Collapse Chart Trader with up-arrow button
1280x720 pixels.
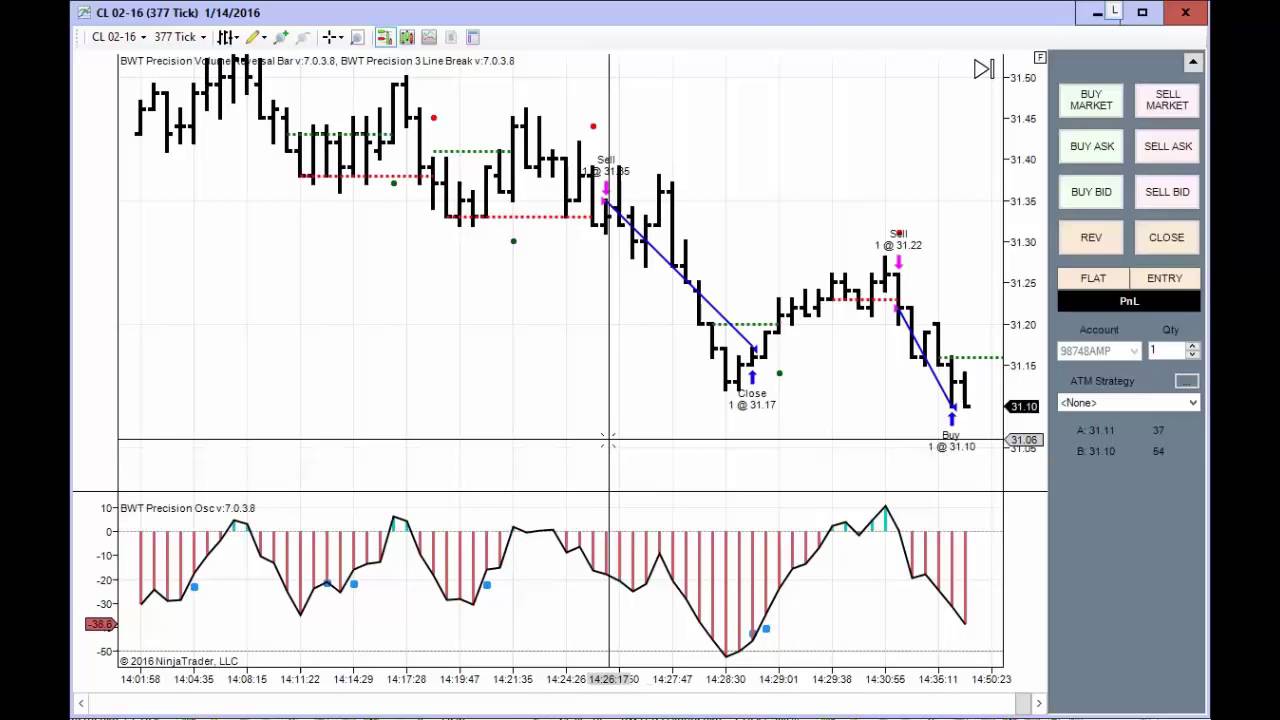pyautogui.click(x=1193, y=62)
